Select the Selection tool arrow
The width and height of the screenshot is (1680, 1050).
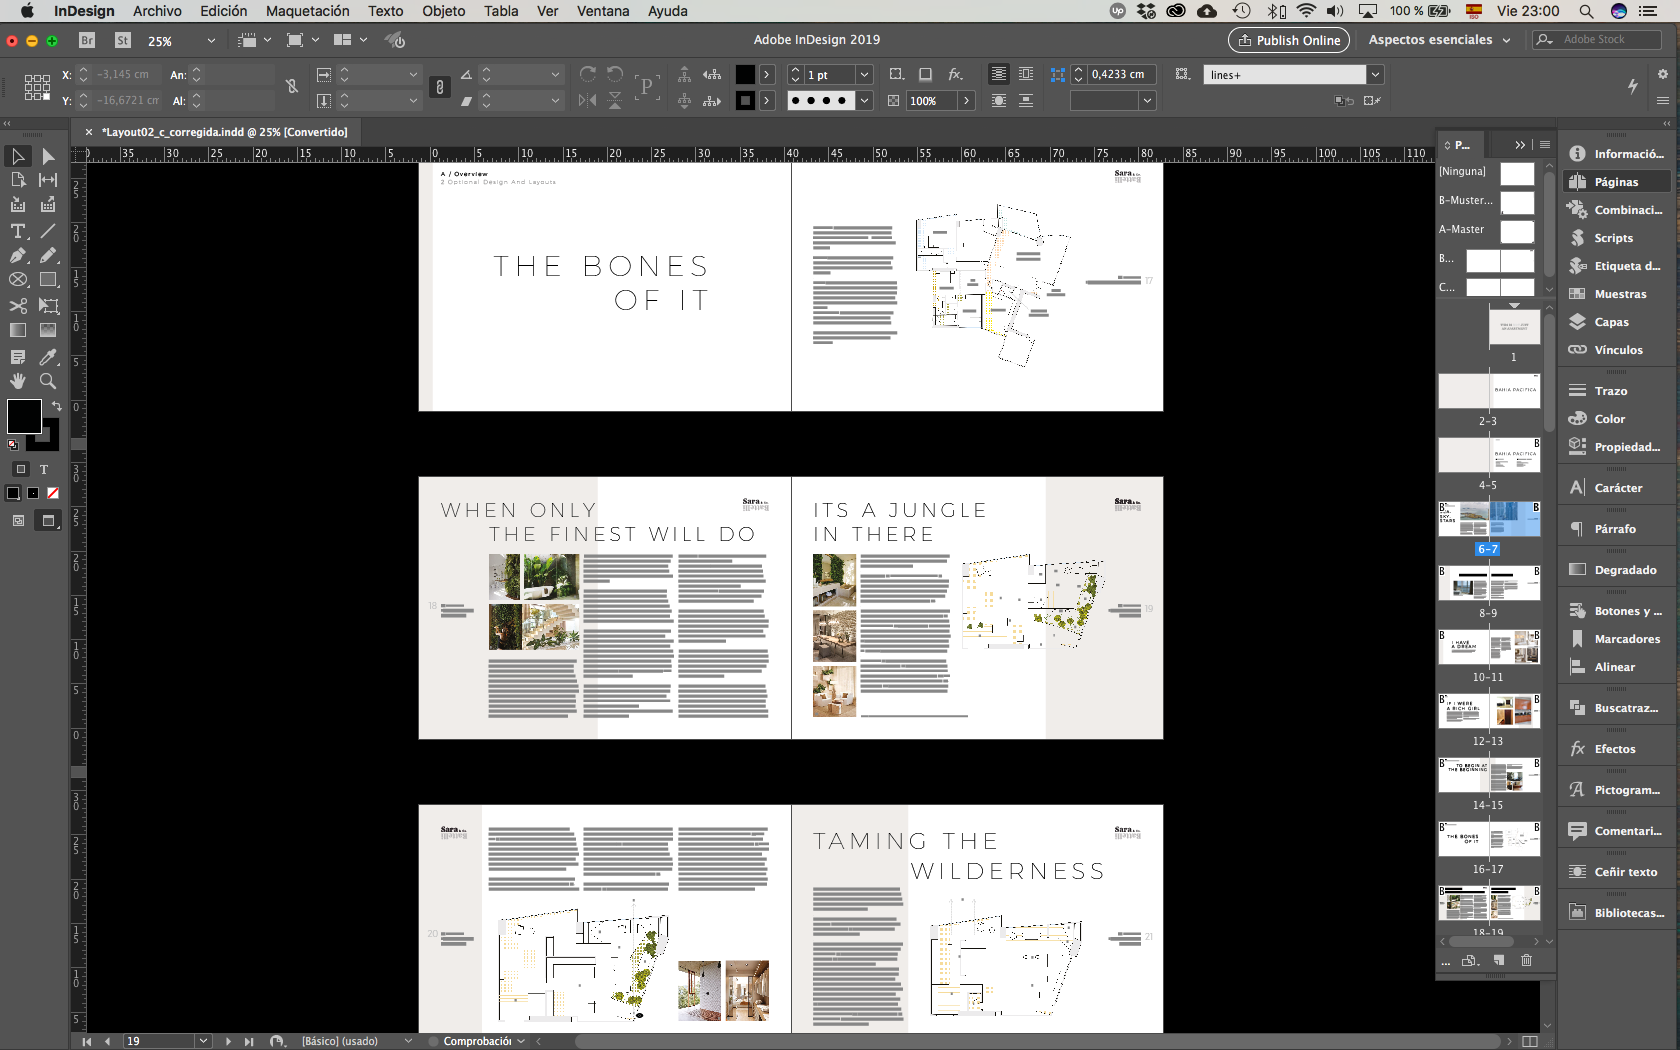(18, 156)
